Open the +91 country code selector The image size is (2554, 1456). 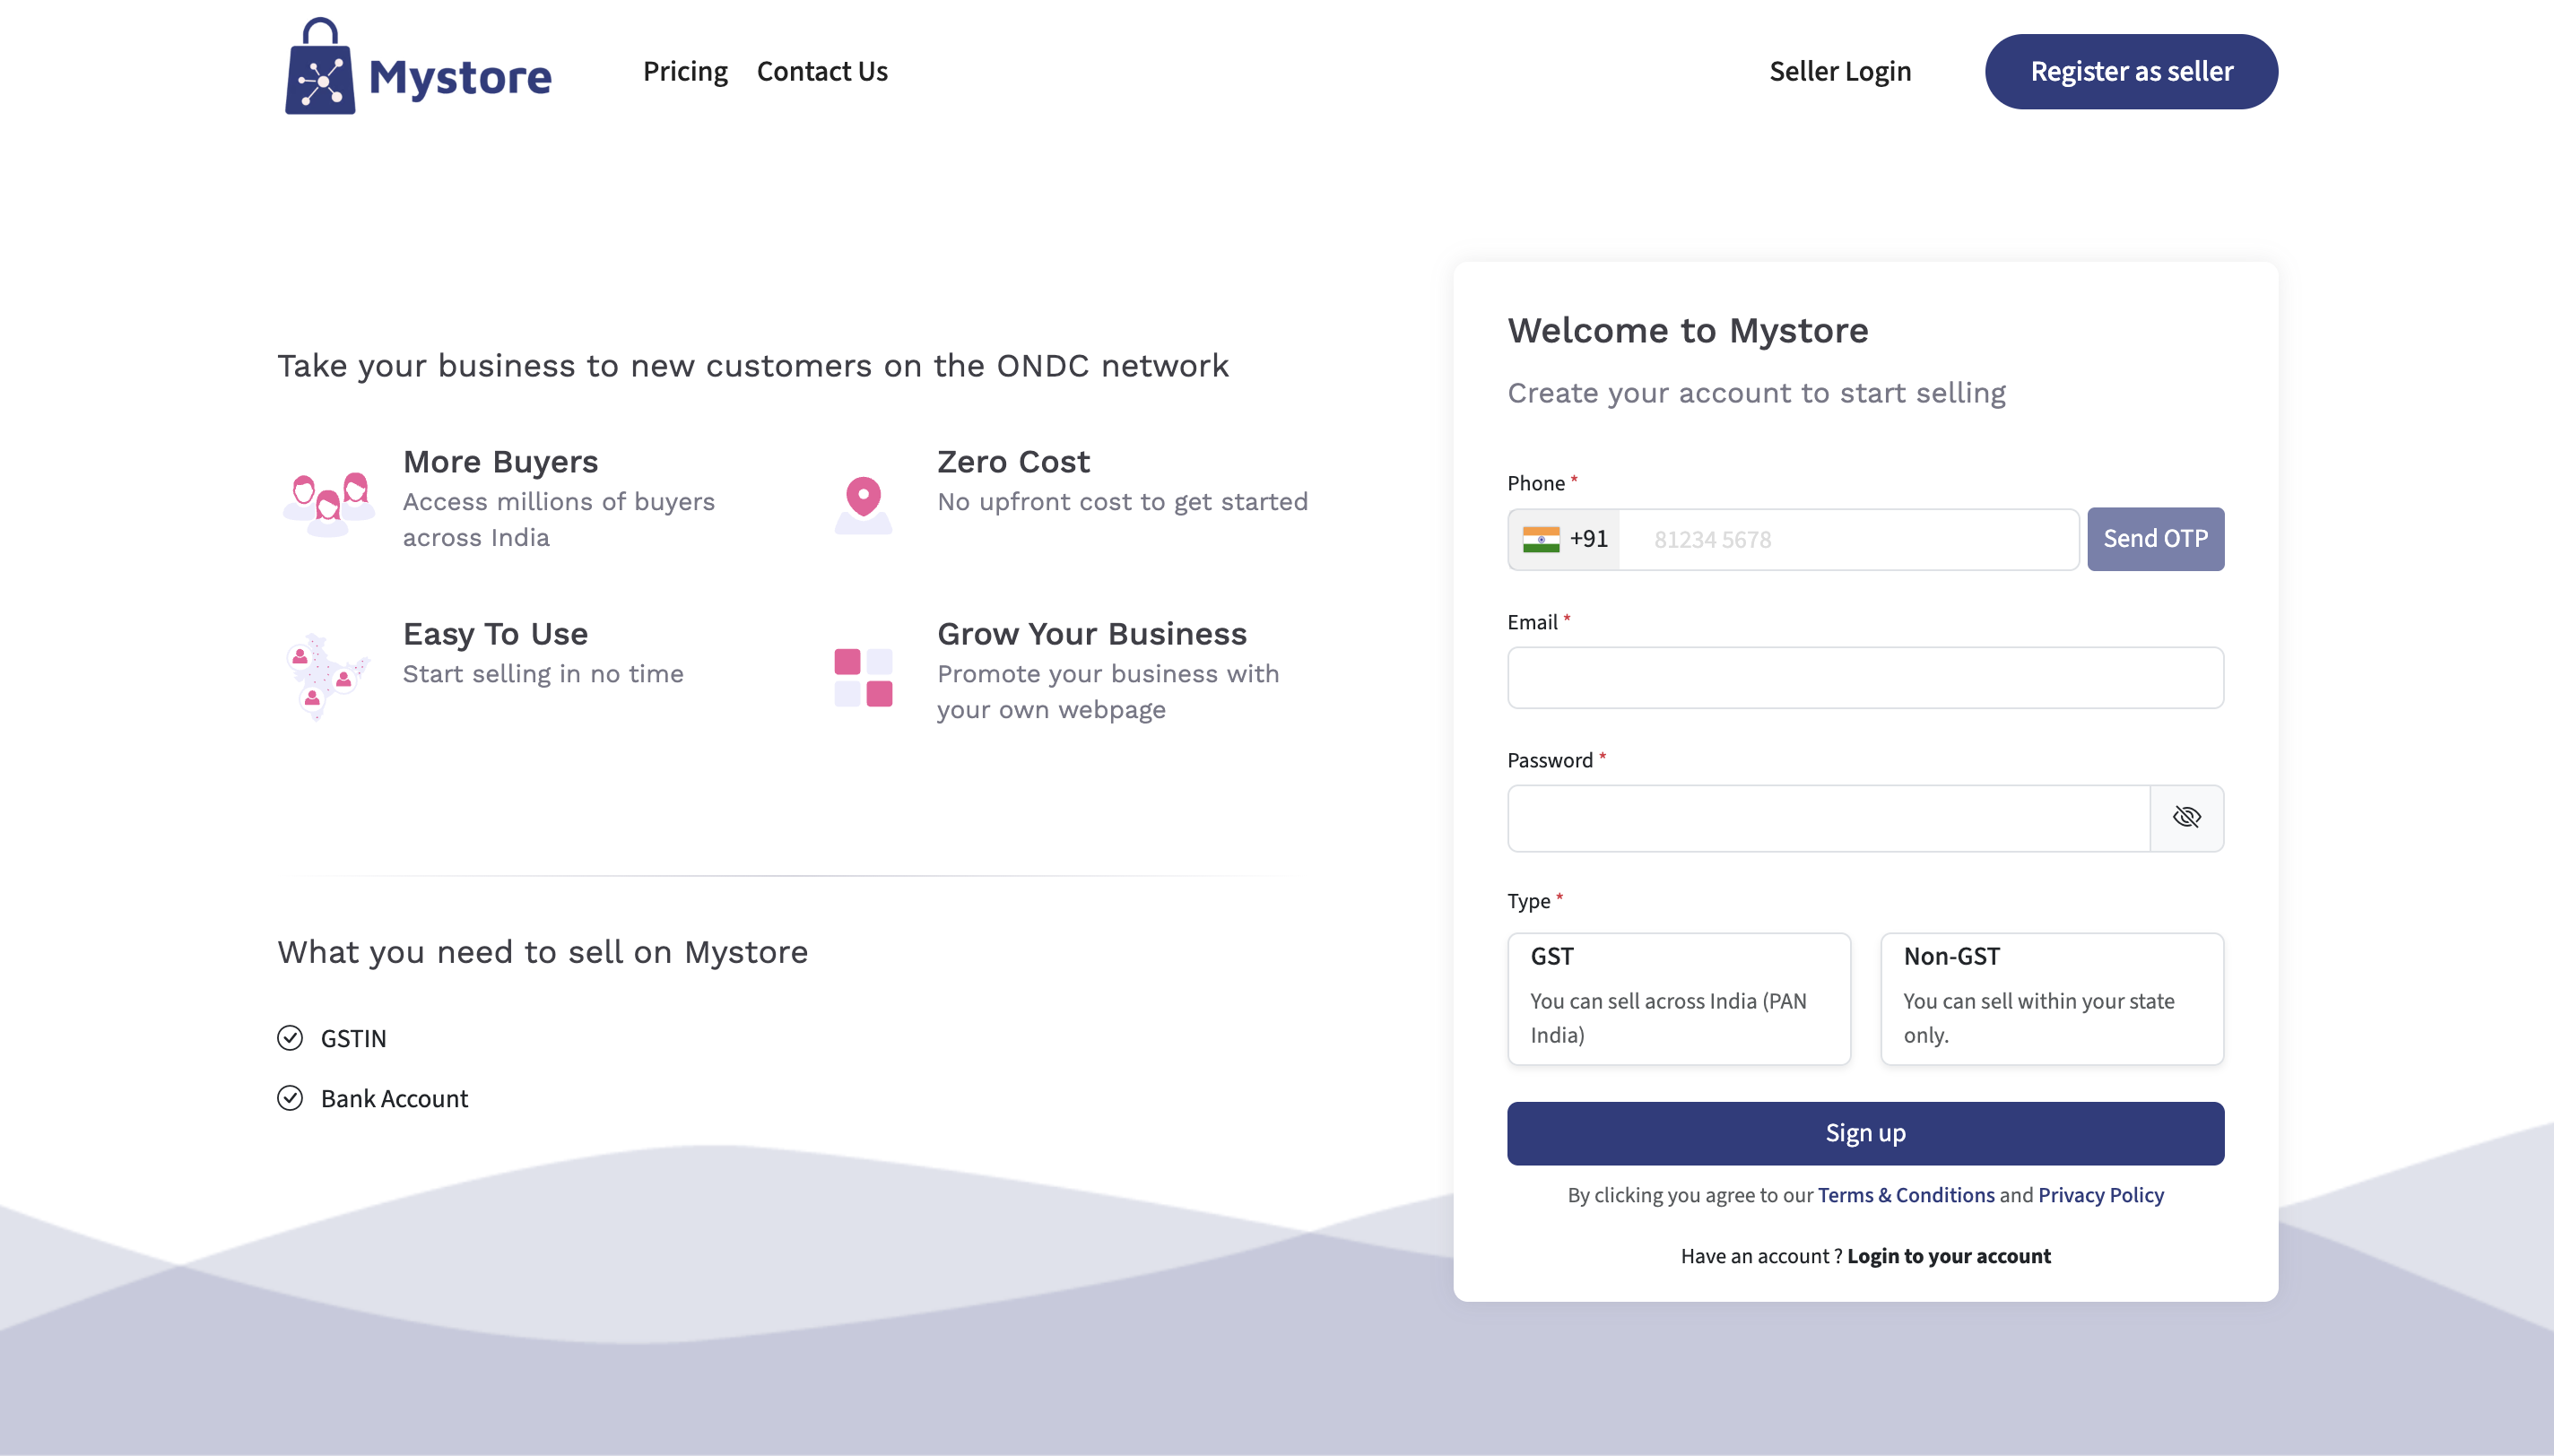pyautogui.click(x=1565, y=539)
